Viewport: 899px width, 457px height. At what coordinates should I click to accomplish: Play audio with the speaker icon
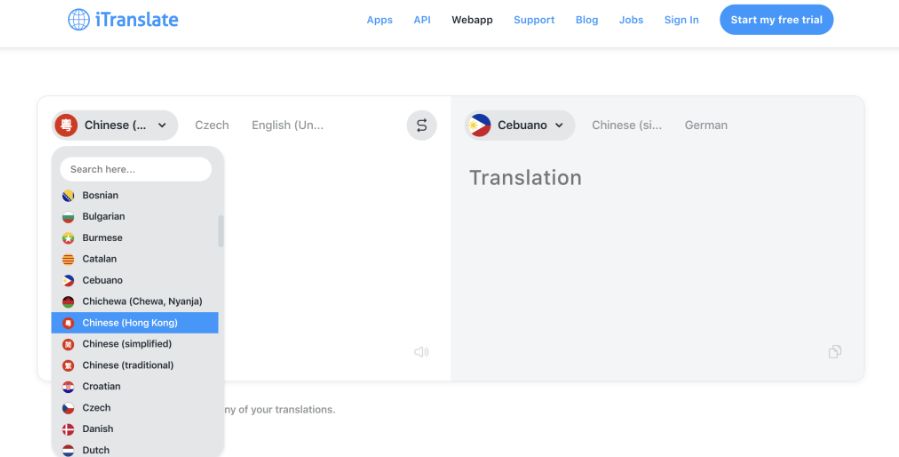pos(421,351)
